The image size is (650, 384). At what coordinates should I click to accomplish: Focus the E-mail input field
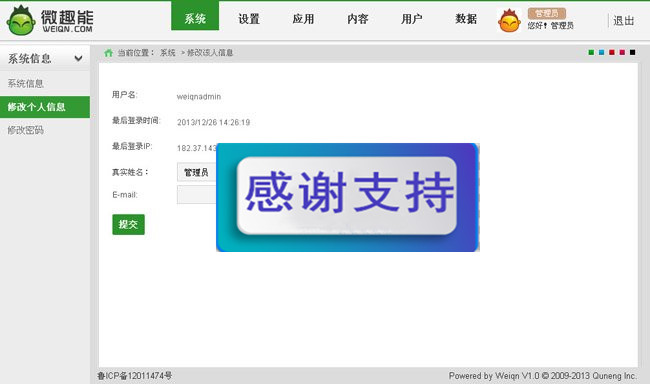197,194
